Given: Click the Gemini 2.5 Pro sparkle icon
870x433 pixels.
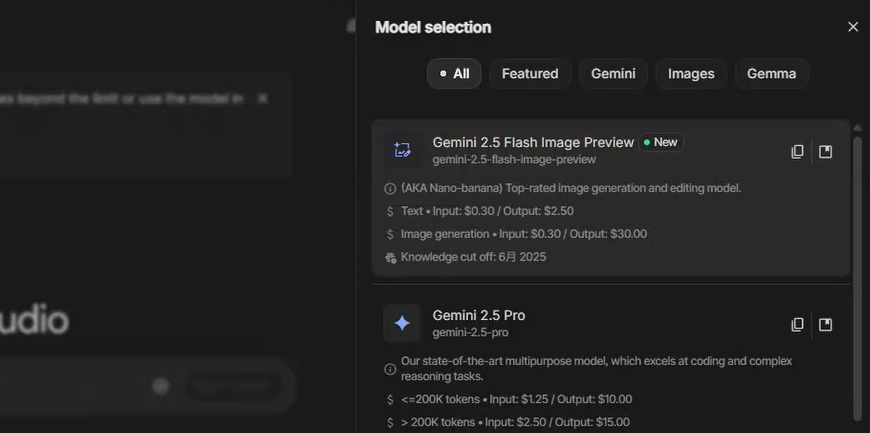Looking at the screenshot, I should [402, 323].
